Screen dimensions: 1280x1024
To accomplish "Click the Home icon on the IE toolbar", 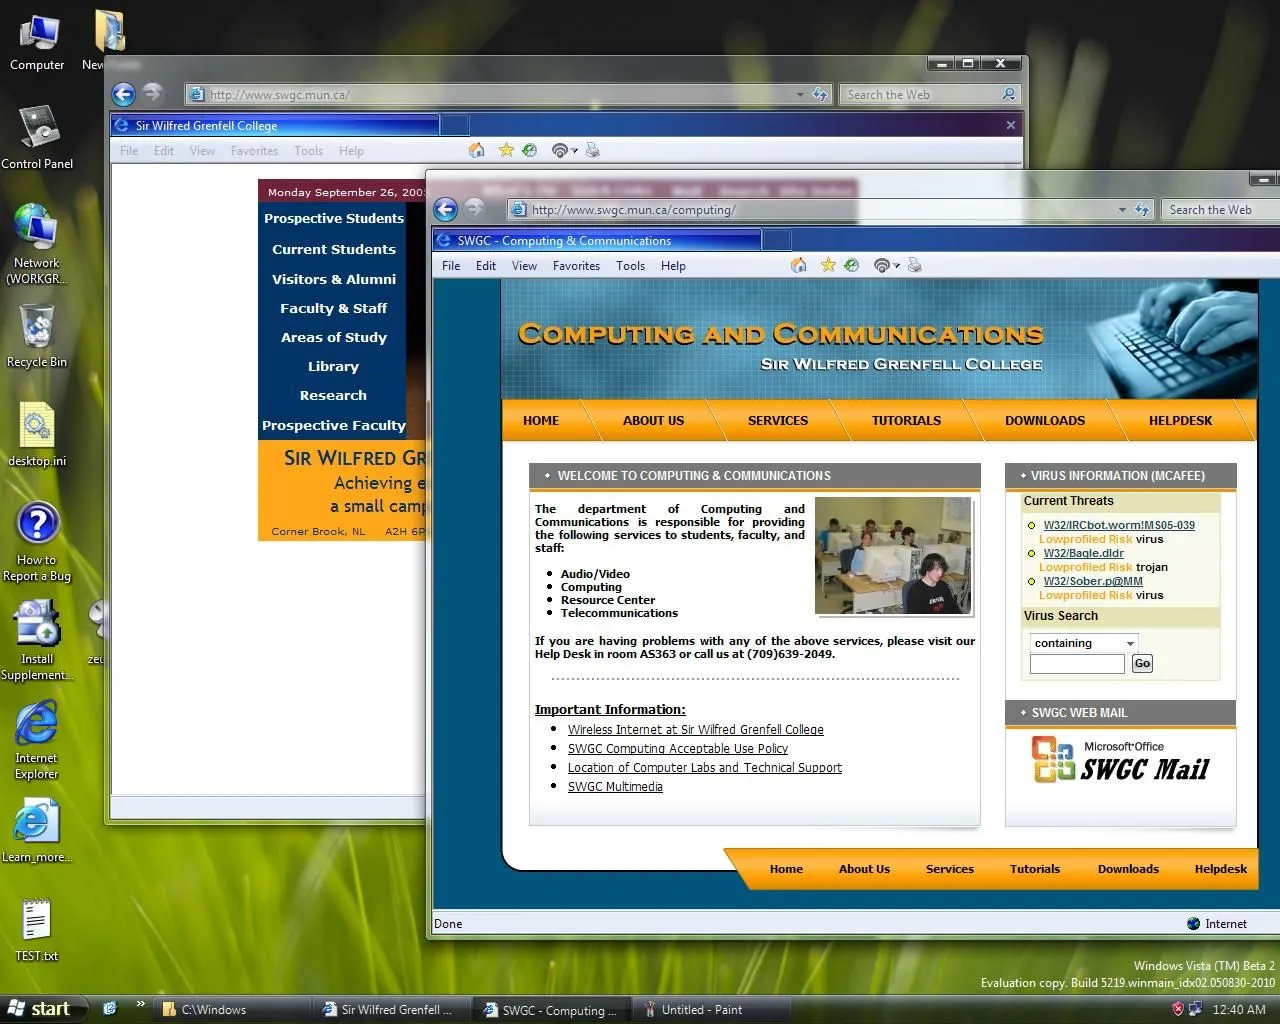I will (798, 265).
